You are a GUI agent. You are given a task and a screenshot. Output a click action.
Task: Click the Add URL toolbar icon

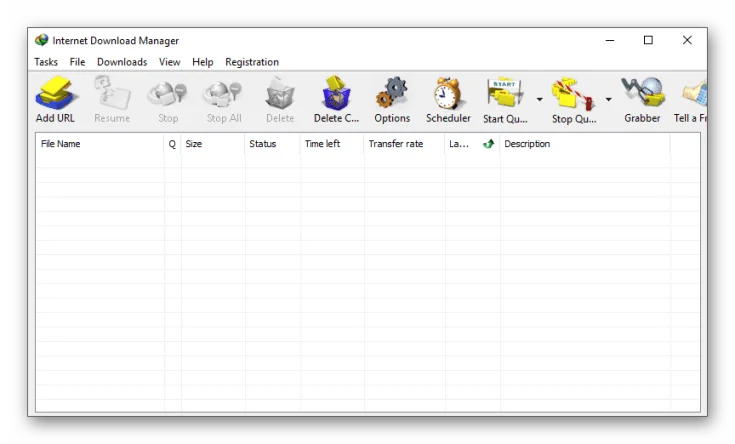point(55,93)
